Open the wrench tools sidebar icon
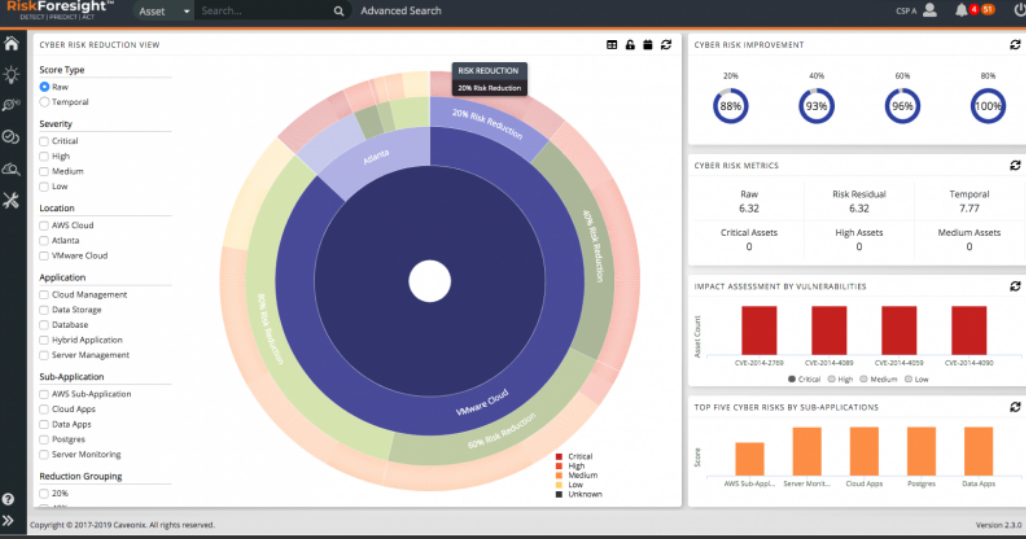The image size is (1026, 539). point(11,200)
